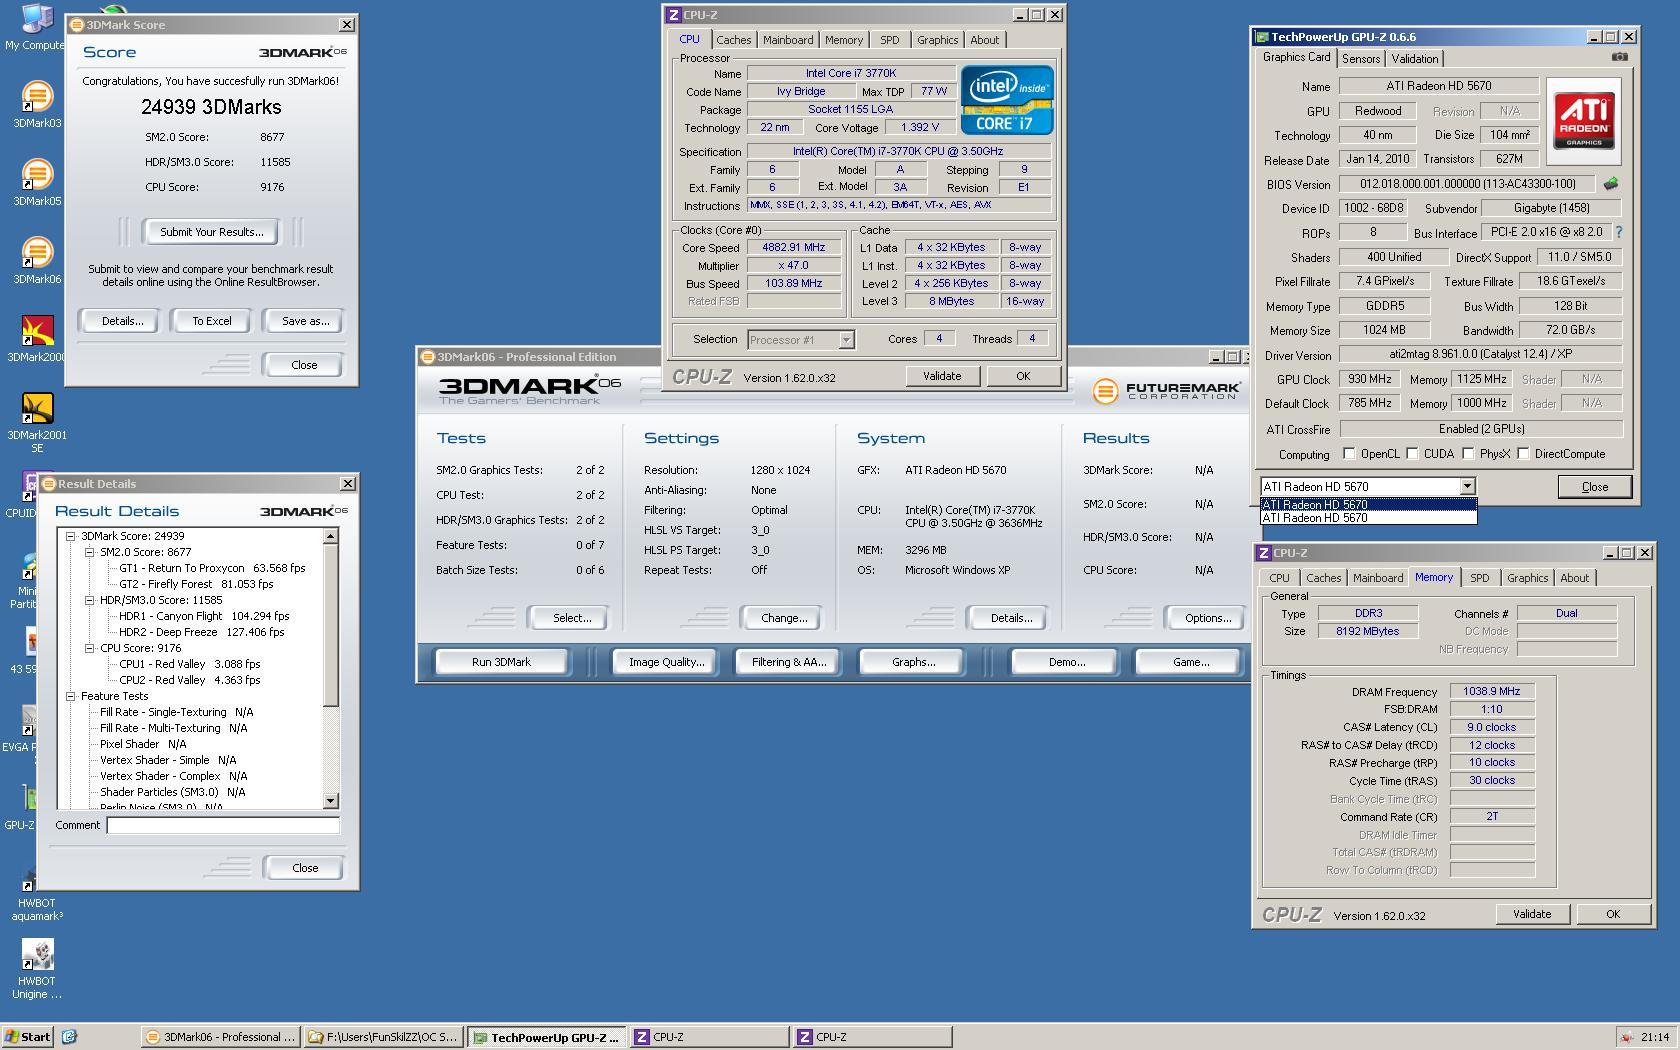Switch to the Caches tab in top CPU-Z

(733, 40)
